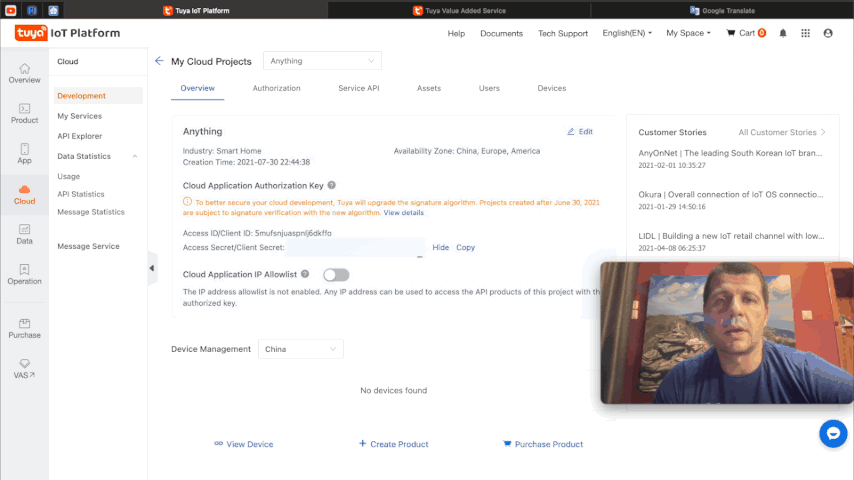
Task: Click the help icon beside IP Allowlist
Action: point(305,274)
